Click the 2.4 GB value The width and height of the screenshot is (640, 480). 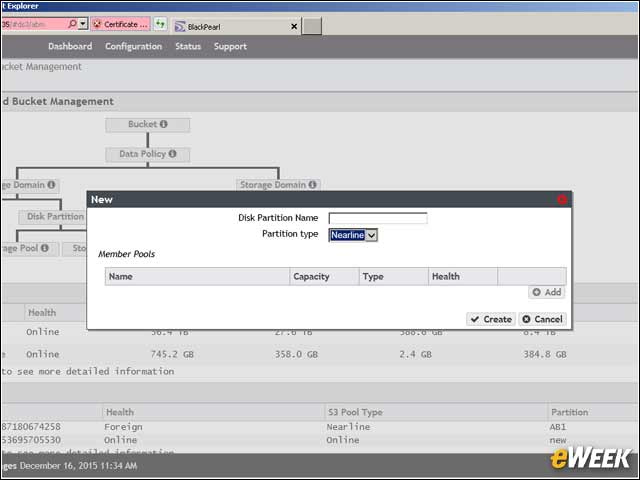tap(416, 354)
